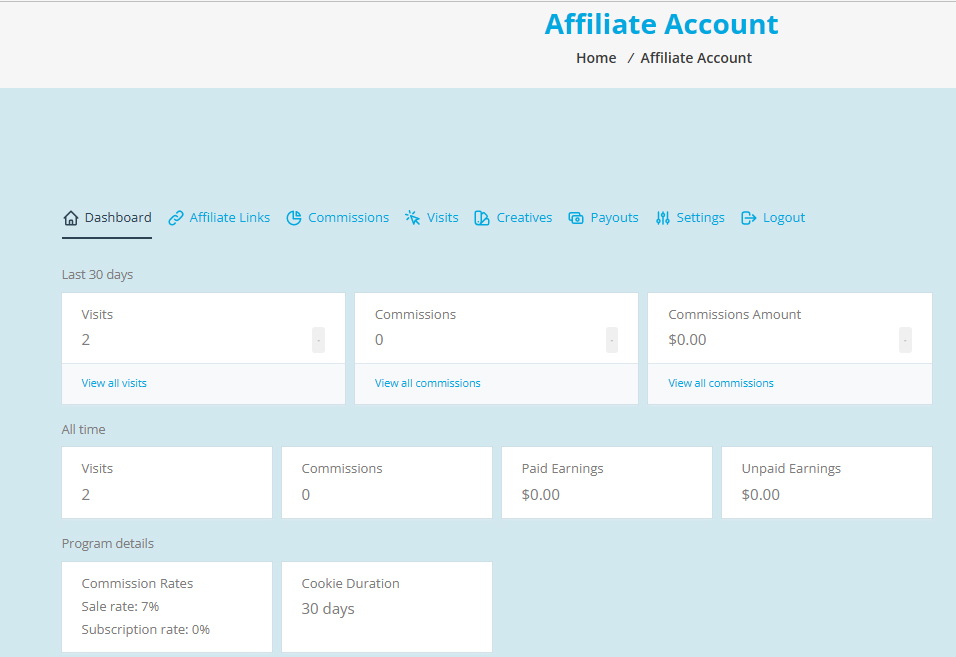Viewport: 956px width, 657px height.
Task: Click the Commissions Amount change indicator badge
Action: pyautogui.click(x=905, y=340)
